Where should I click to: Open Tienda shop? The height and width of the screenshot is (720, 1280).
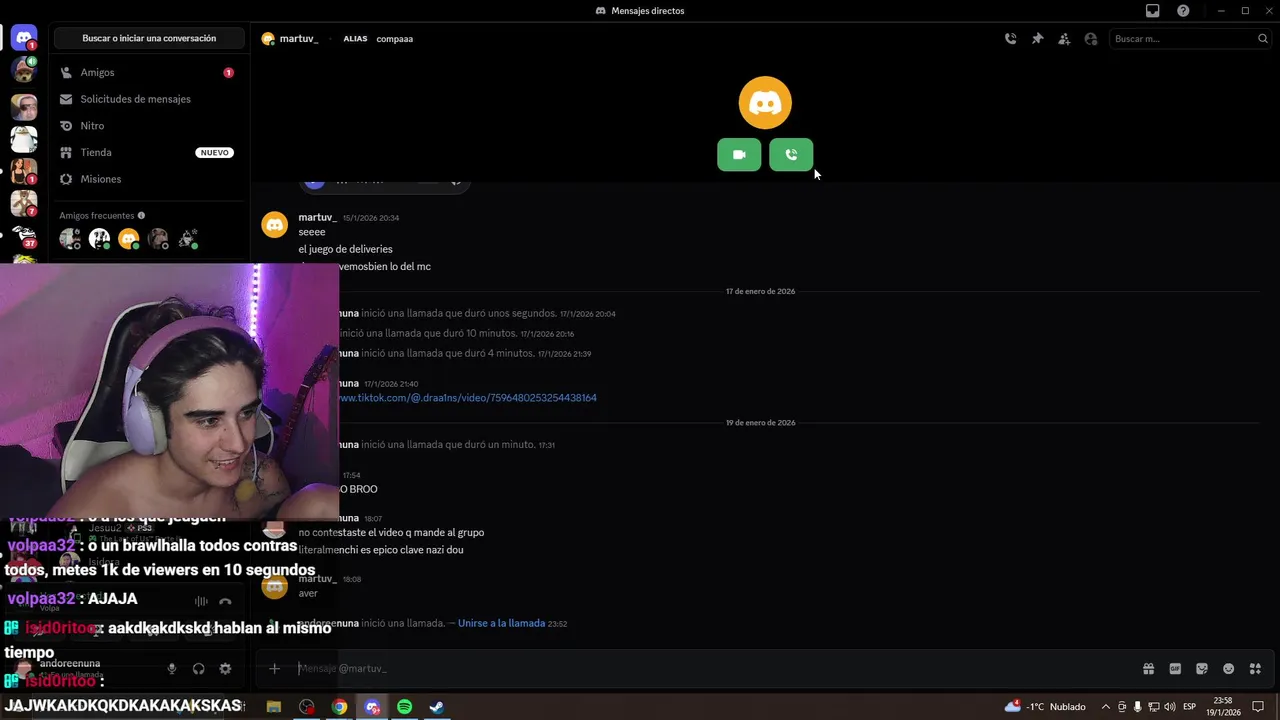click(149, 153)
